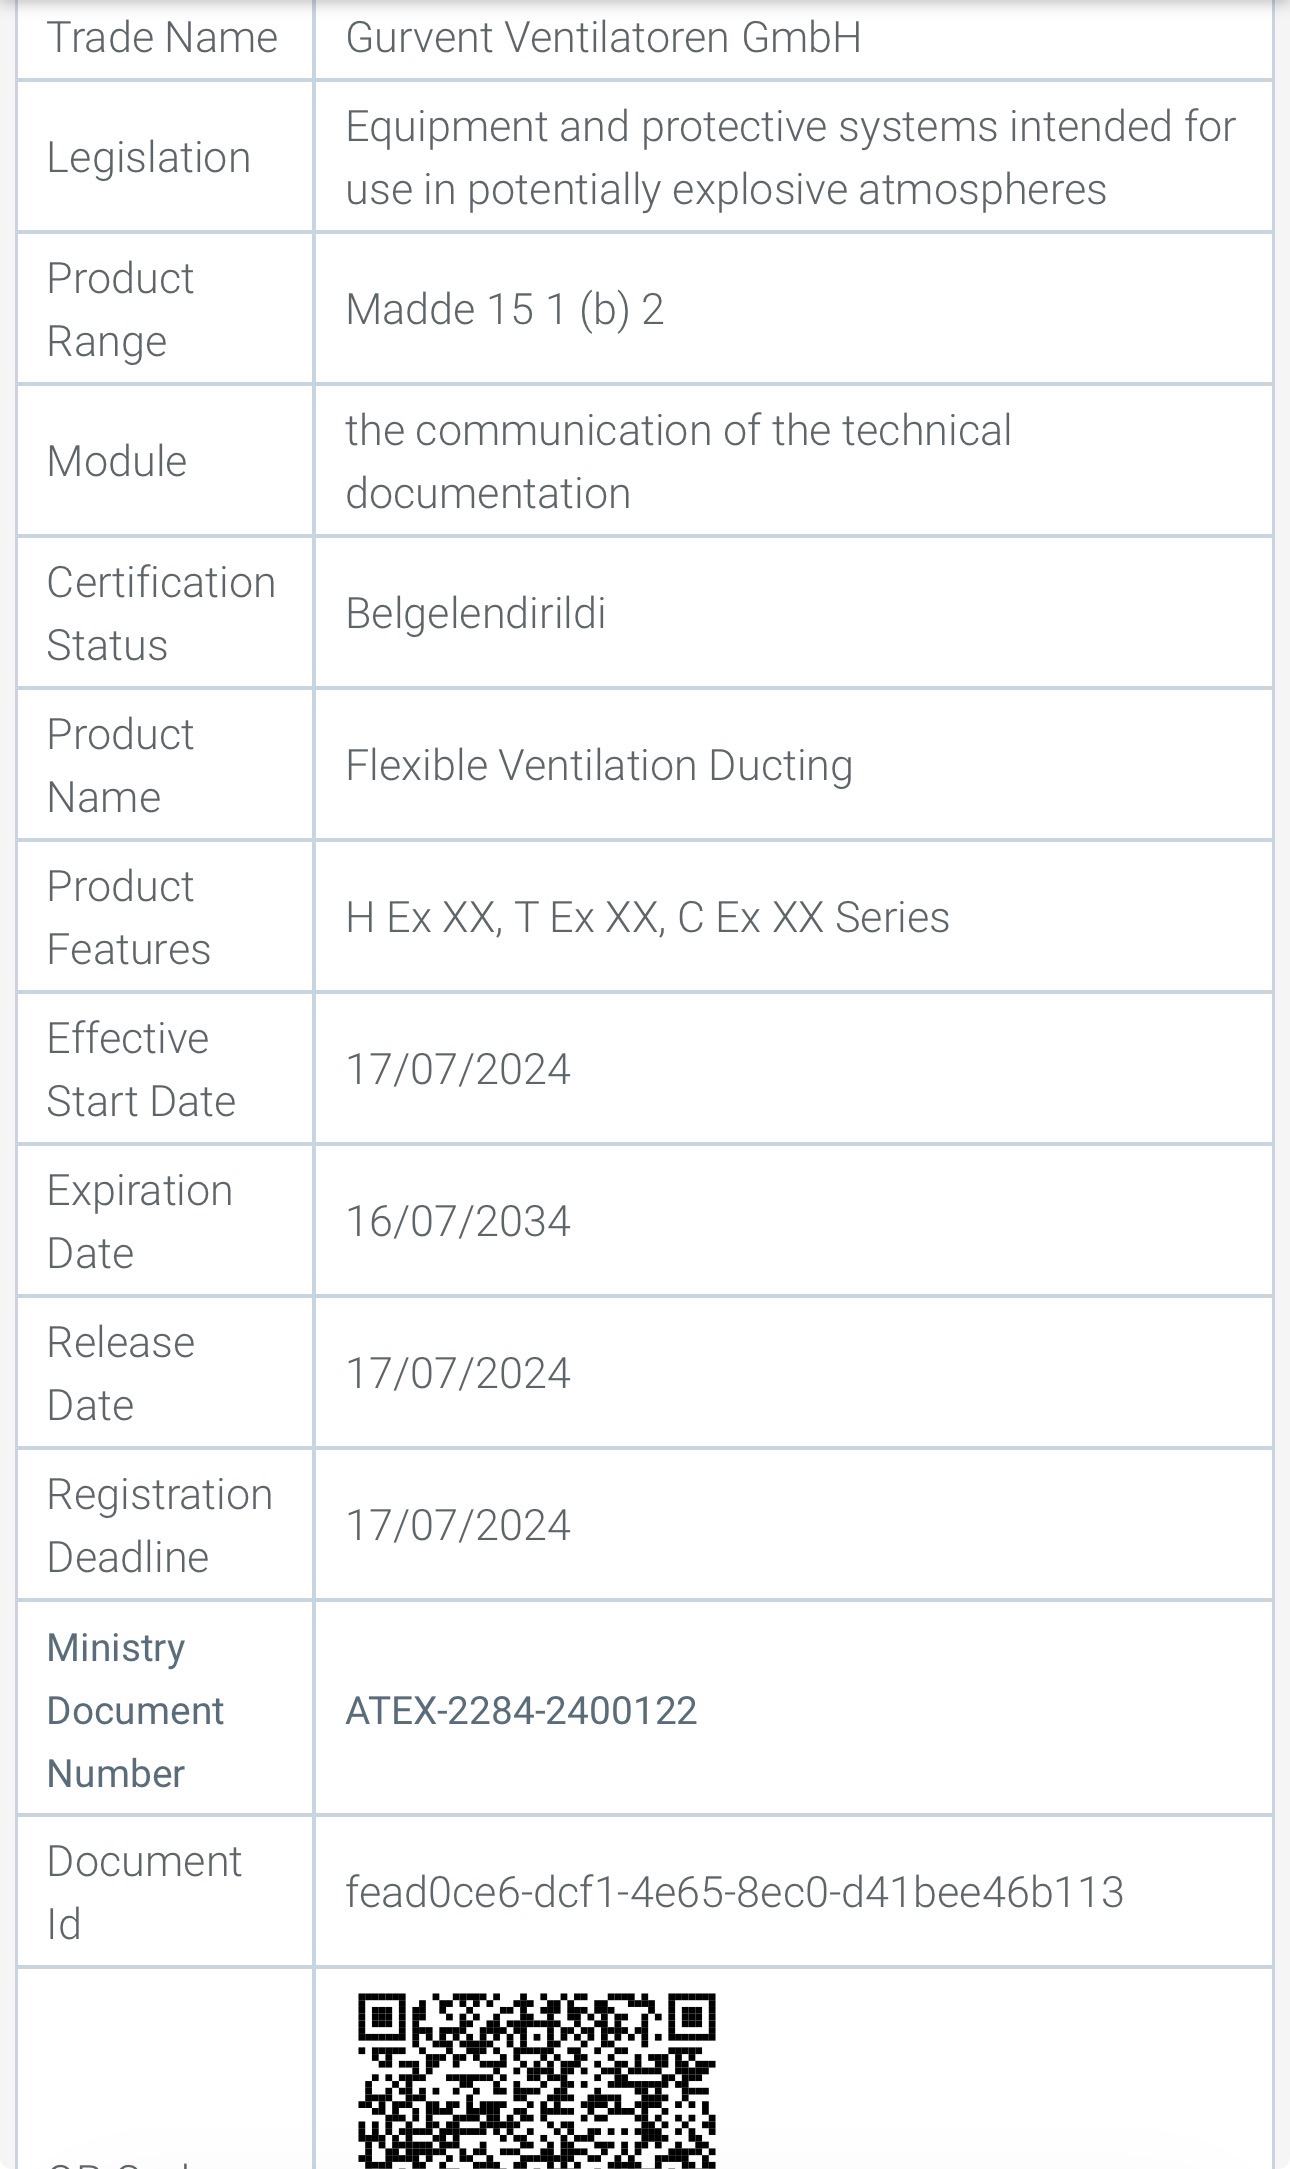Click the expiration date 16/07/2034
1290x2169 pixels.
pos(458,1221)
